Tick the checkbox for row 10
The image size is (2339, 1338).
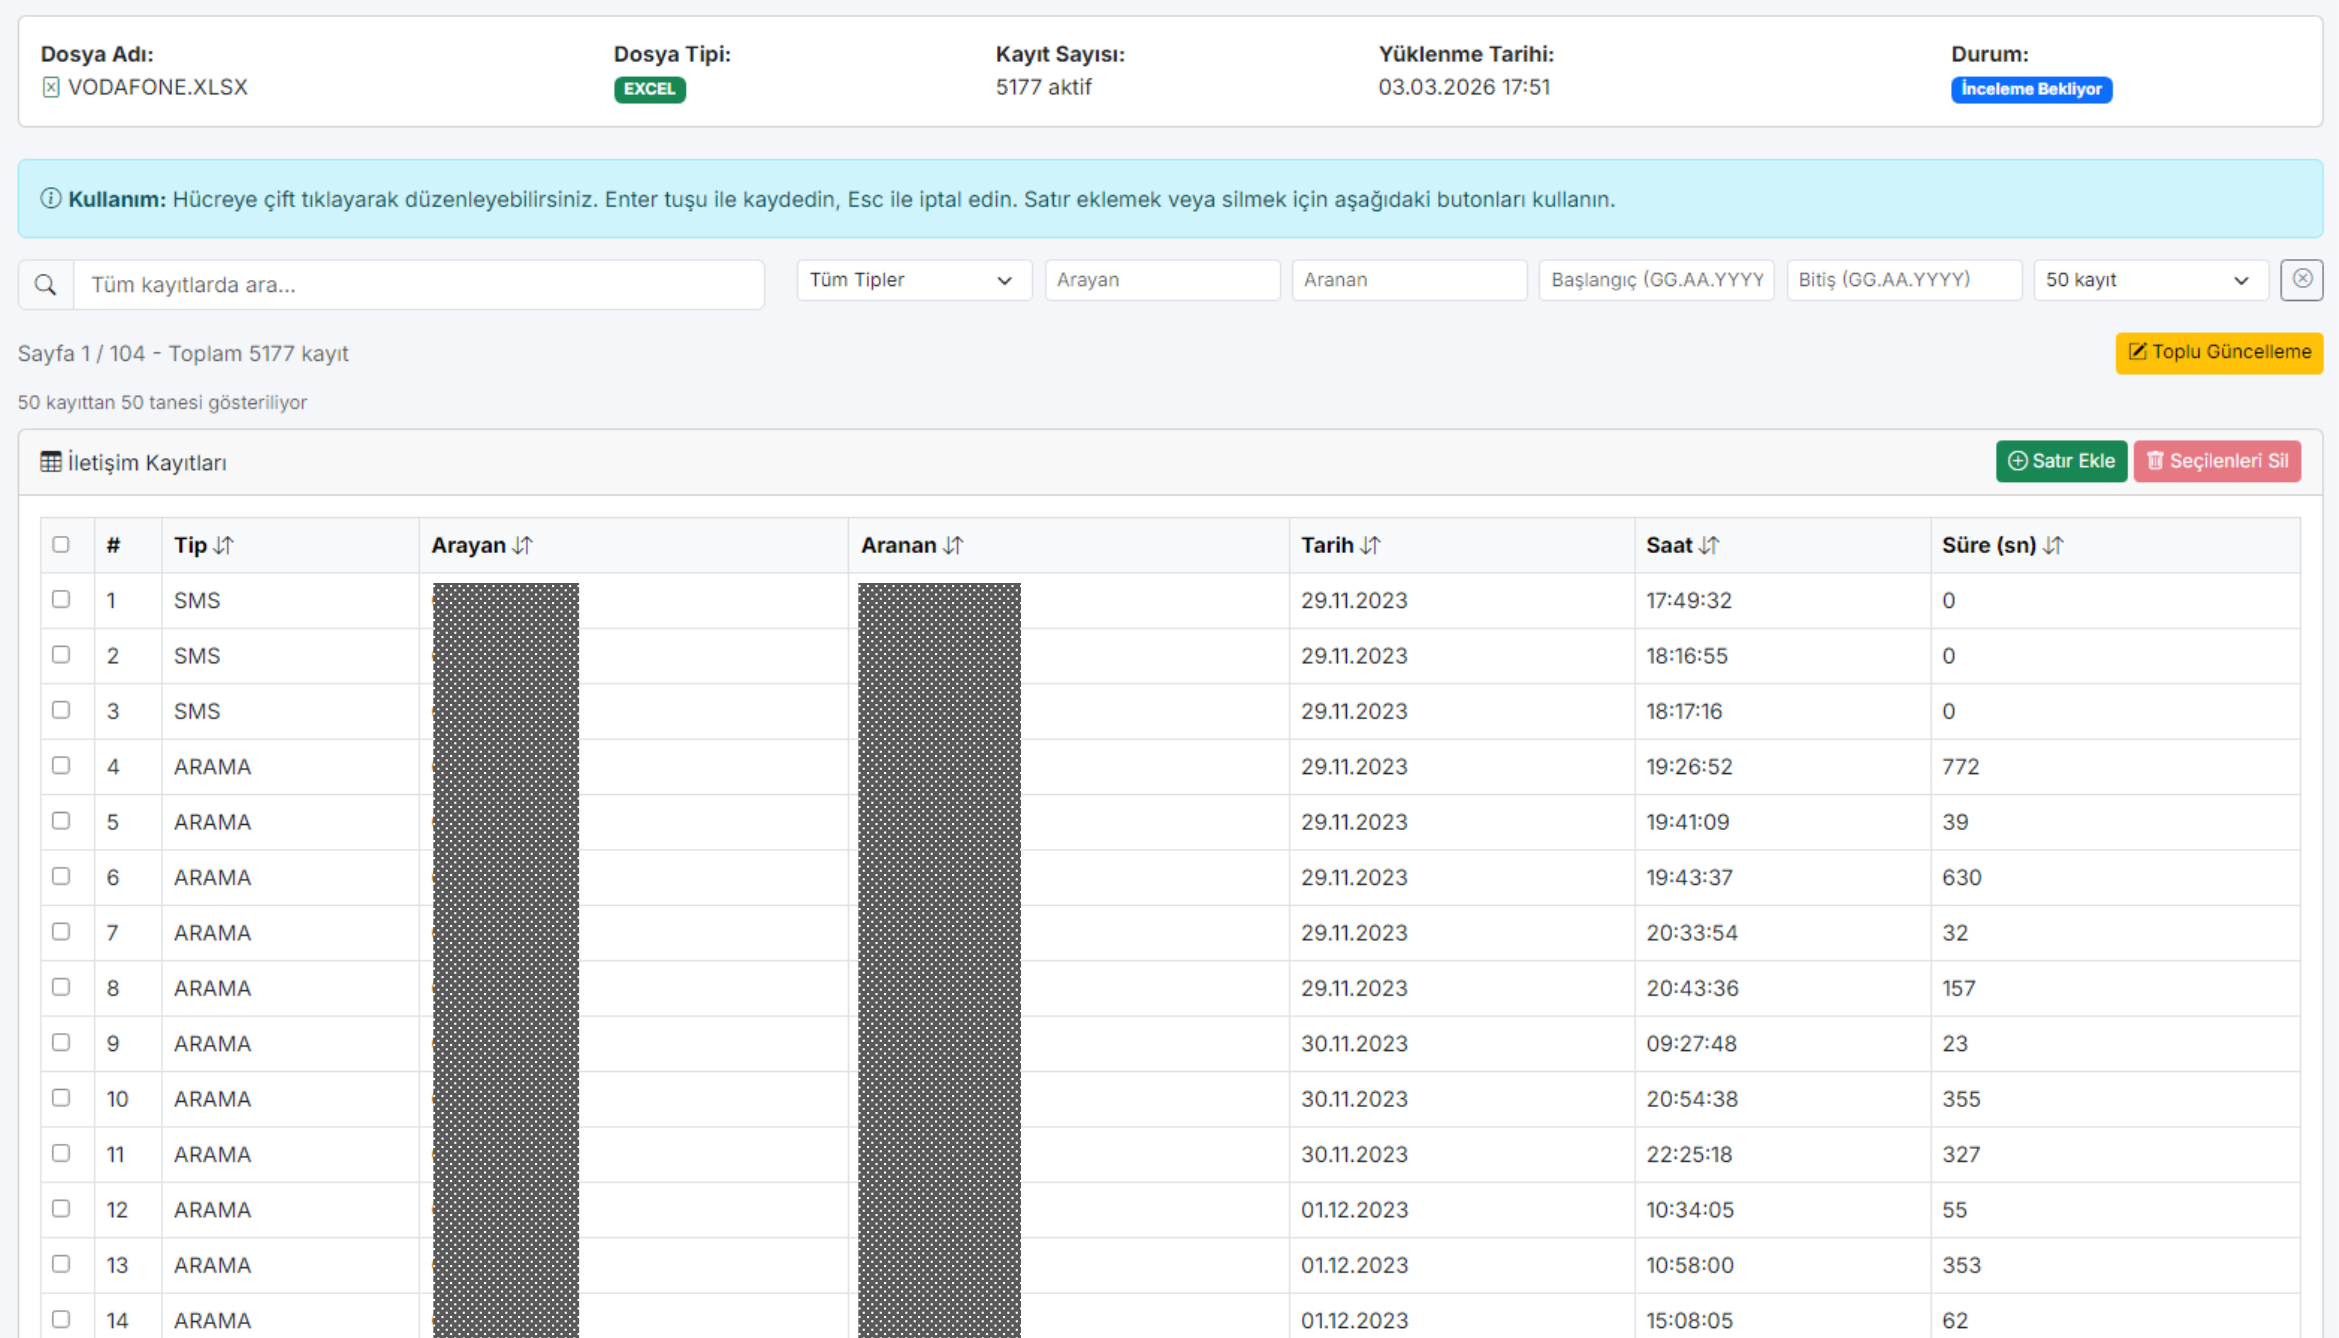pos(61,1097)
